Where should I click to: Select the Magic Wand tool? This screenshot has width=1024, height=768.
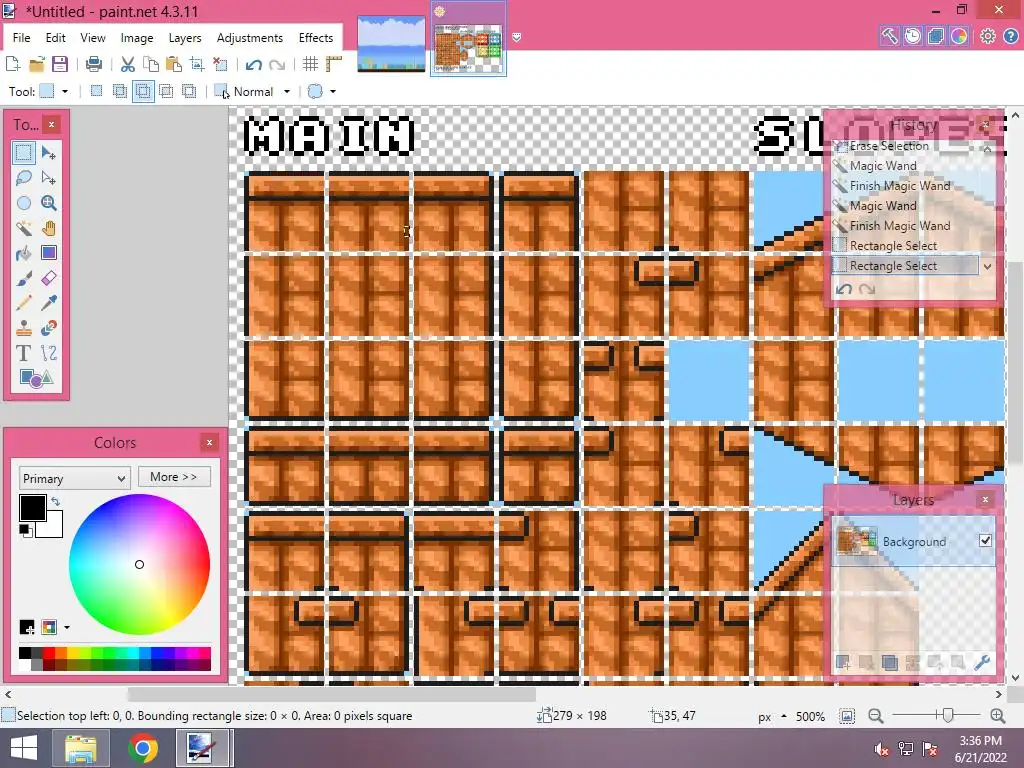coord(24,228)
